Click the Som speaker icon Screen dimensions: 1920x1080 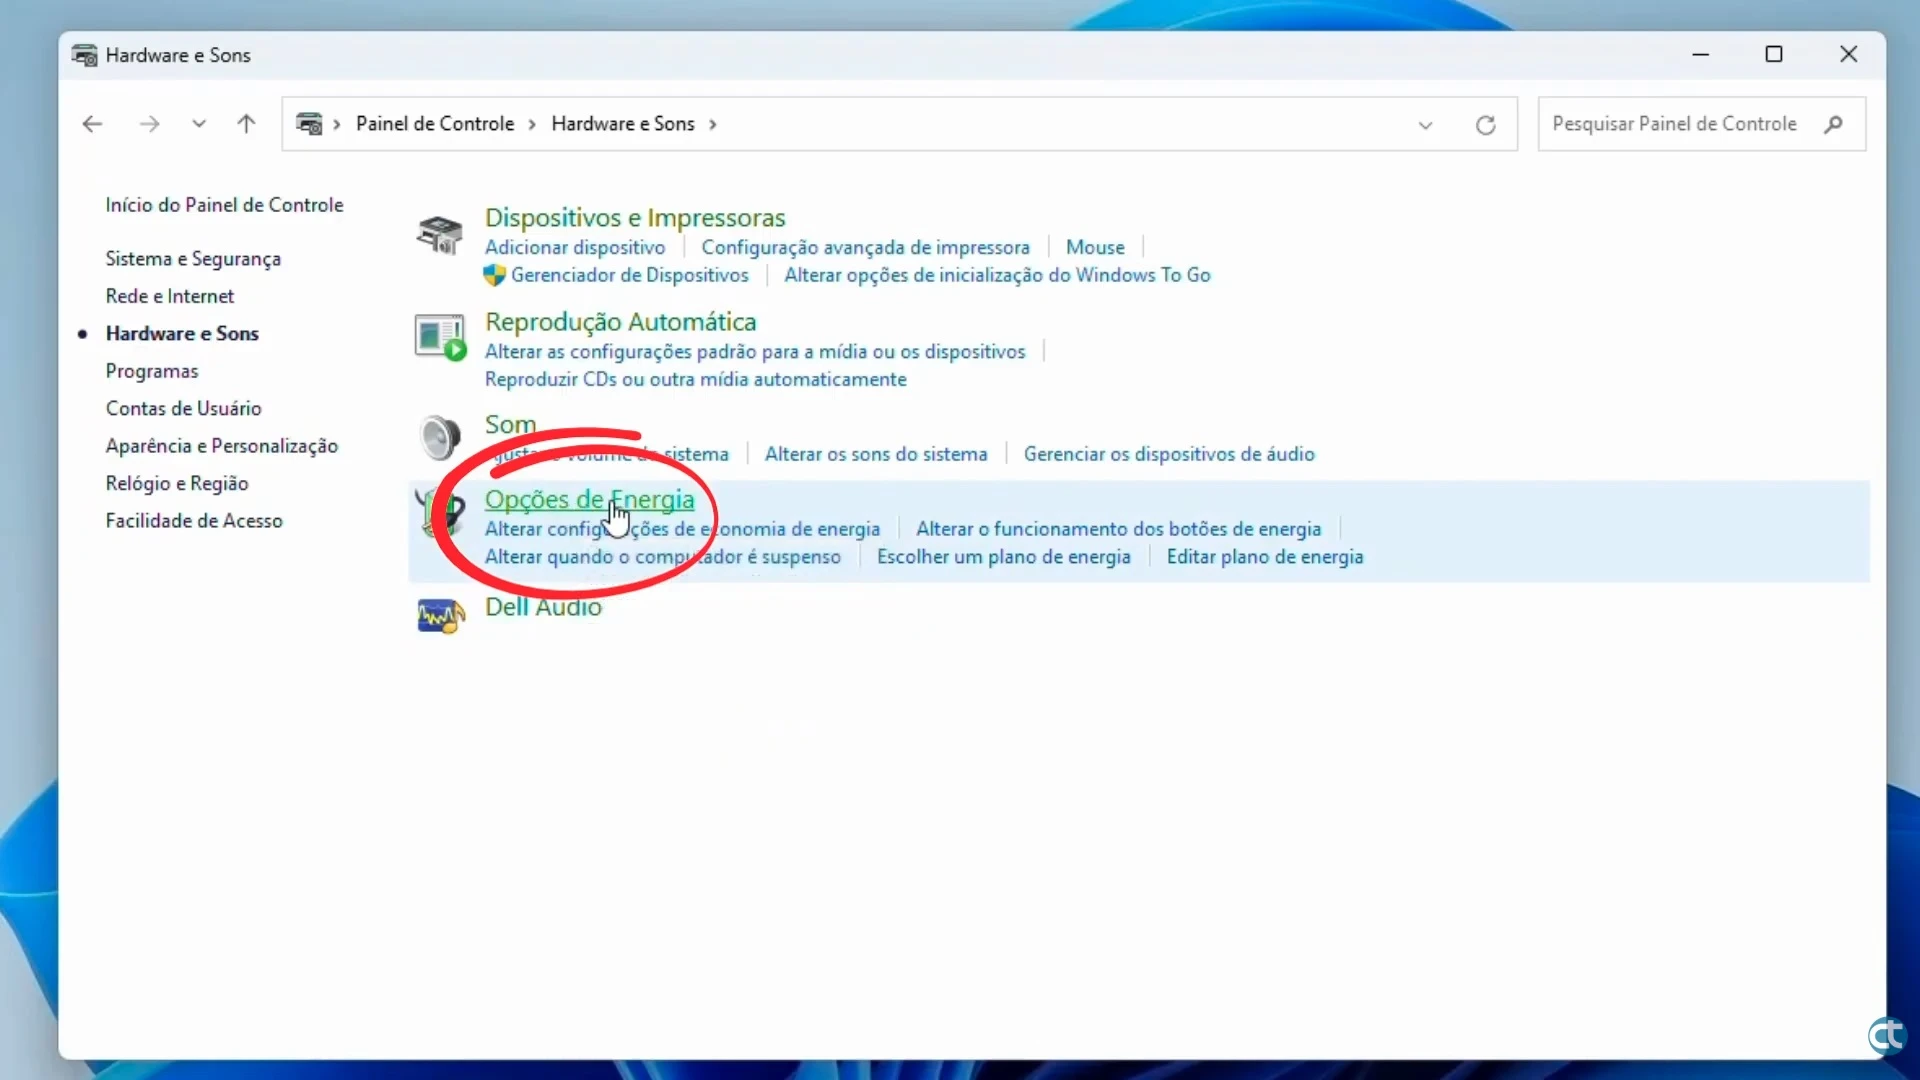coord(439,437)
